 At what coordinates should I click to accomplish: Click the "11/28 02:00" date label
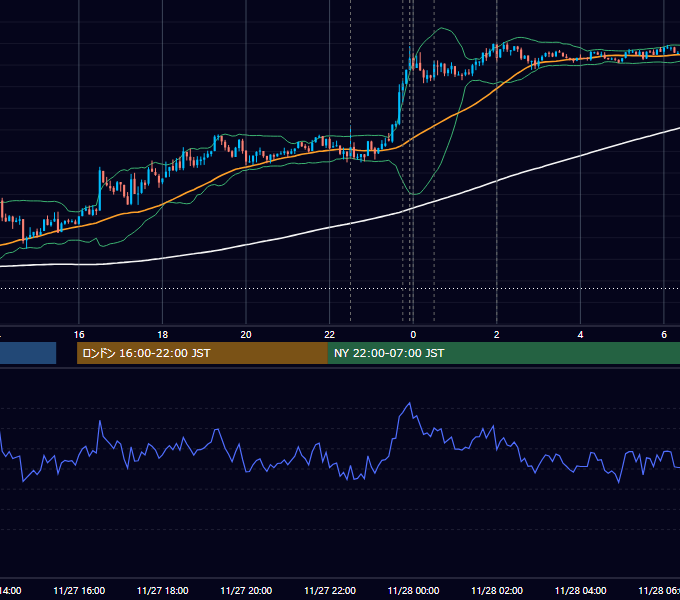point(497,590)
